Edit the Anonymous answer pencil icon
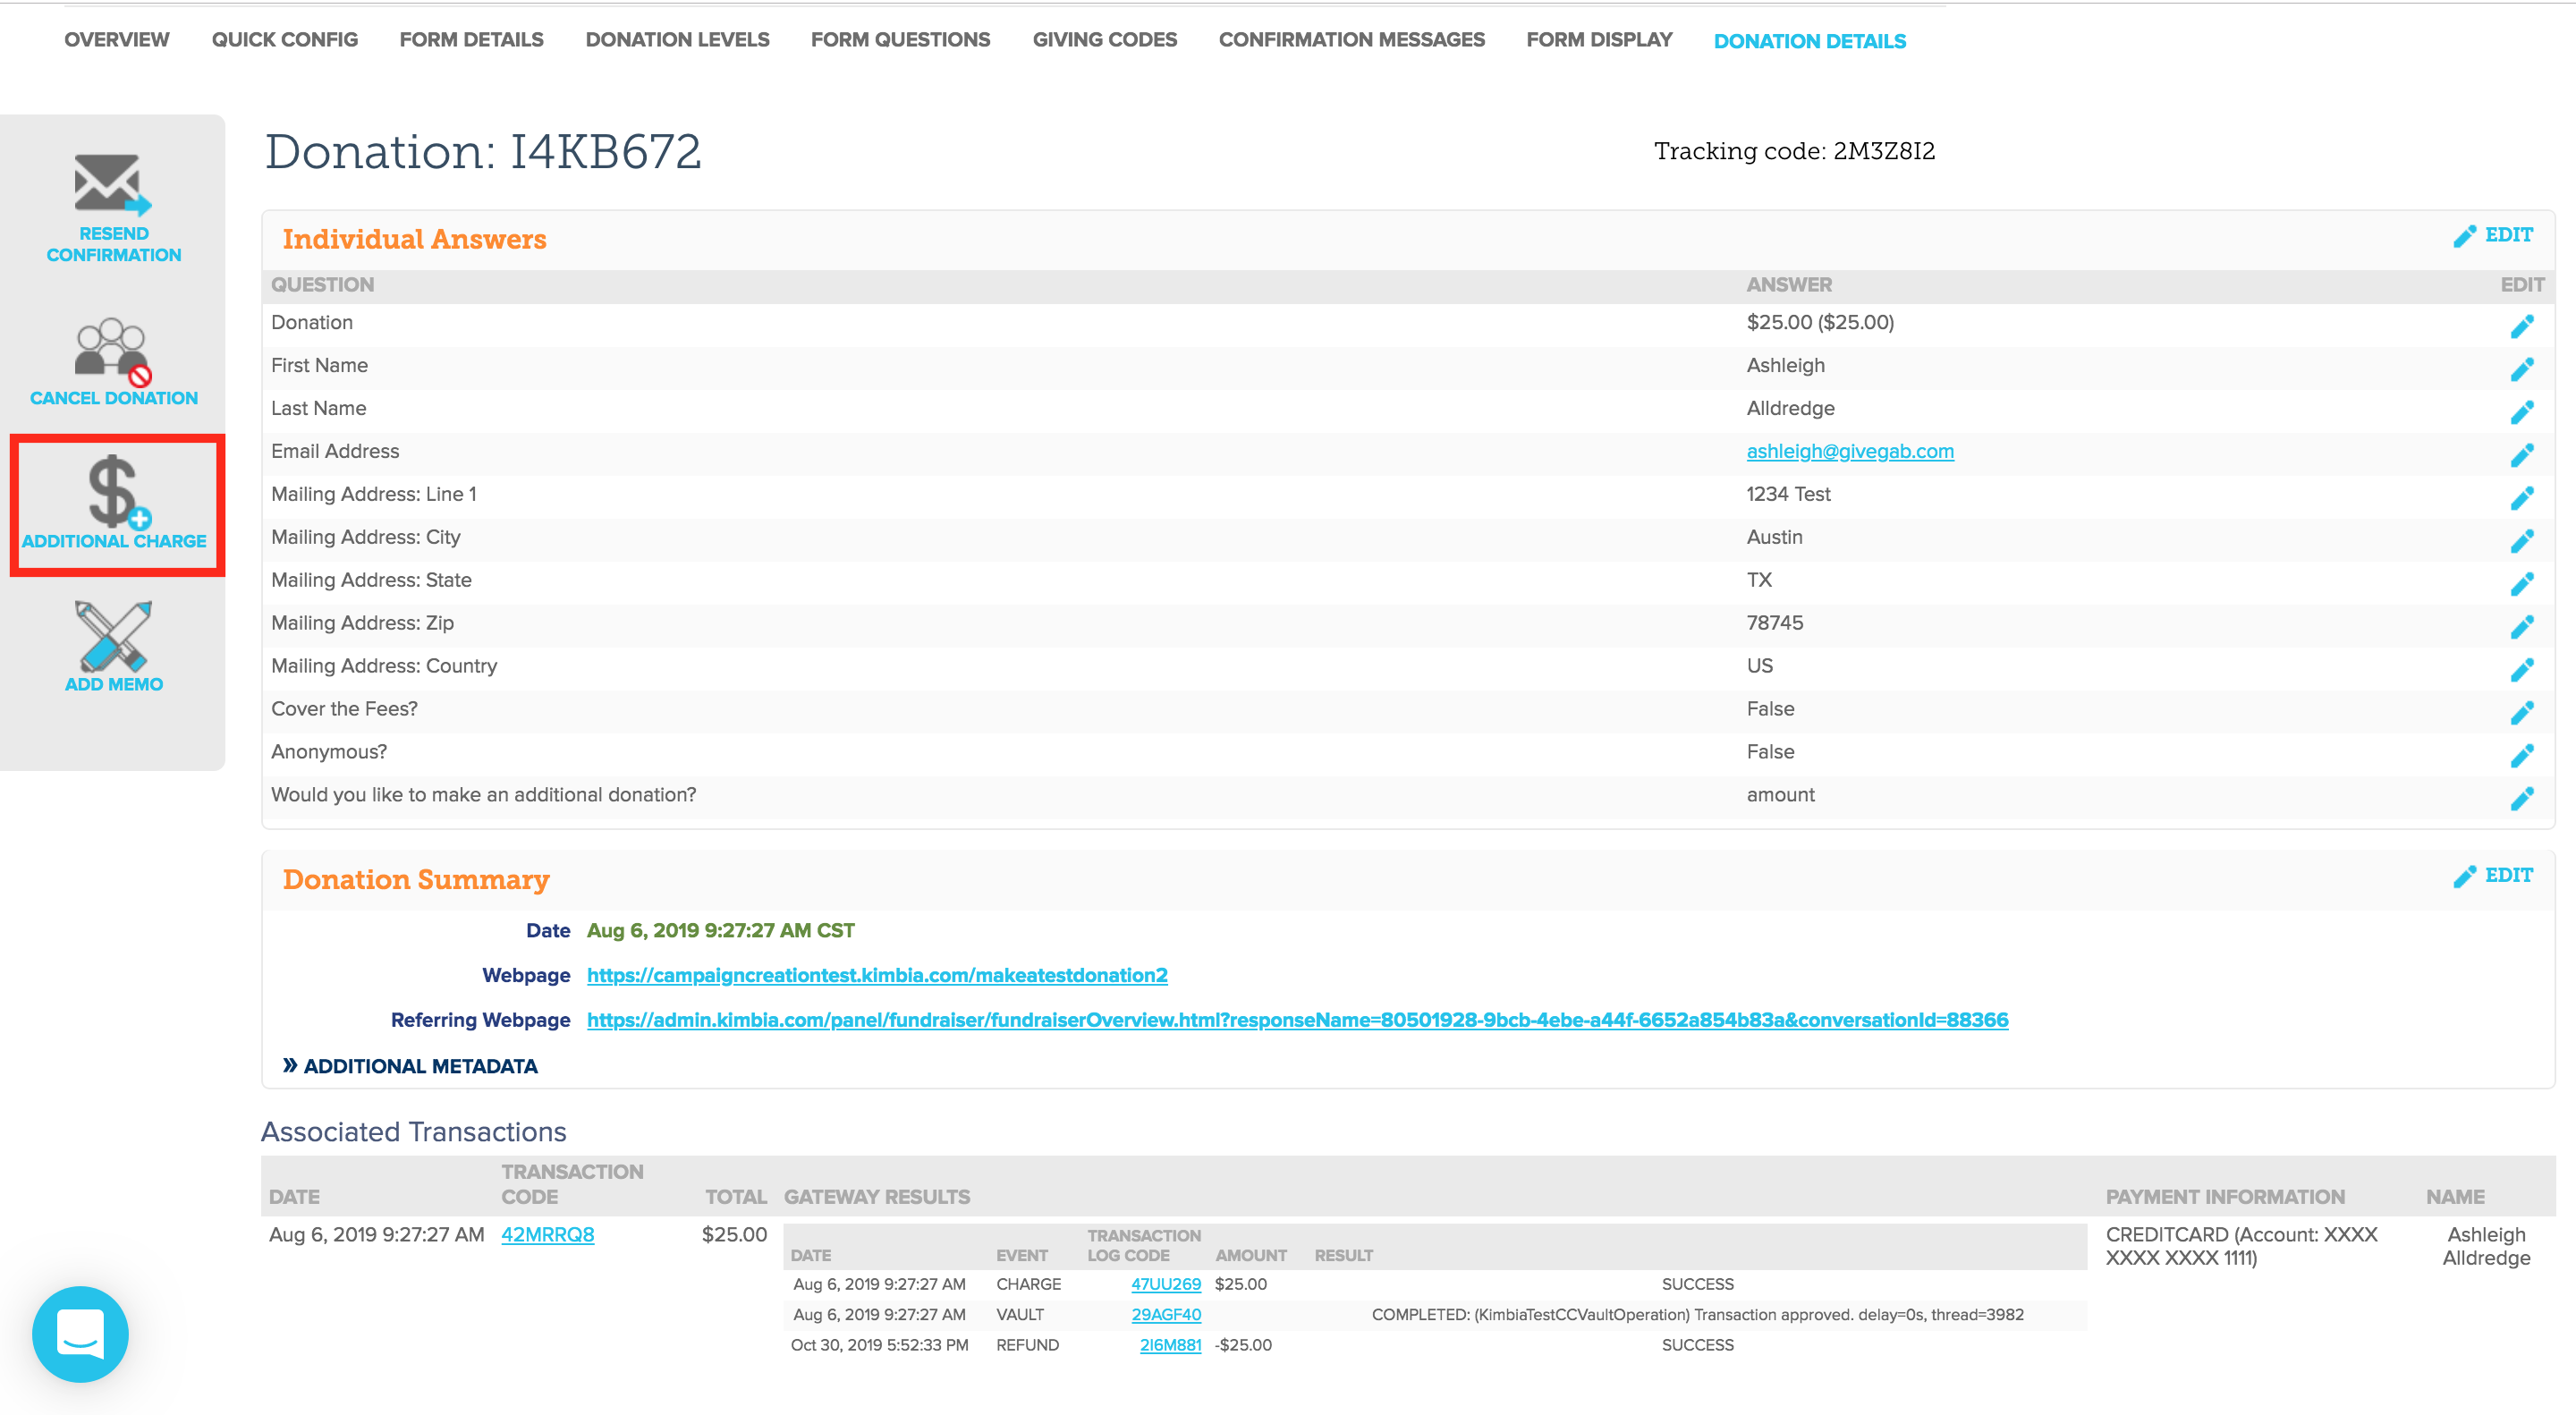This screenshot has width=2576, height=1415. pyautogui.click(x=2522, y=756)
